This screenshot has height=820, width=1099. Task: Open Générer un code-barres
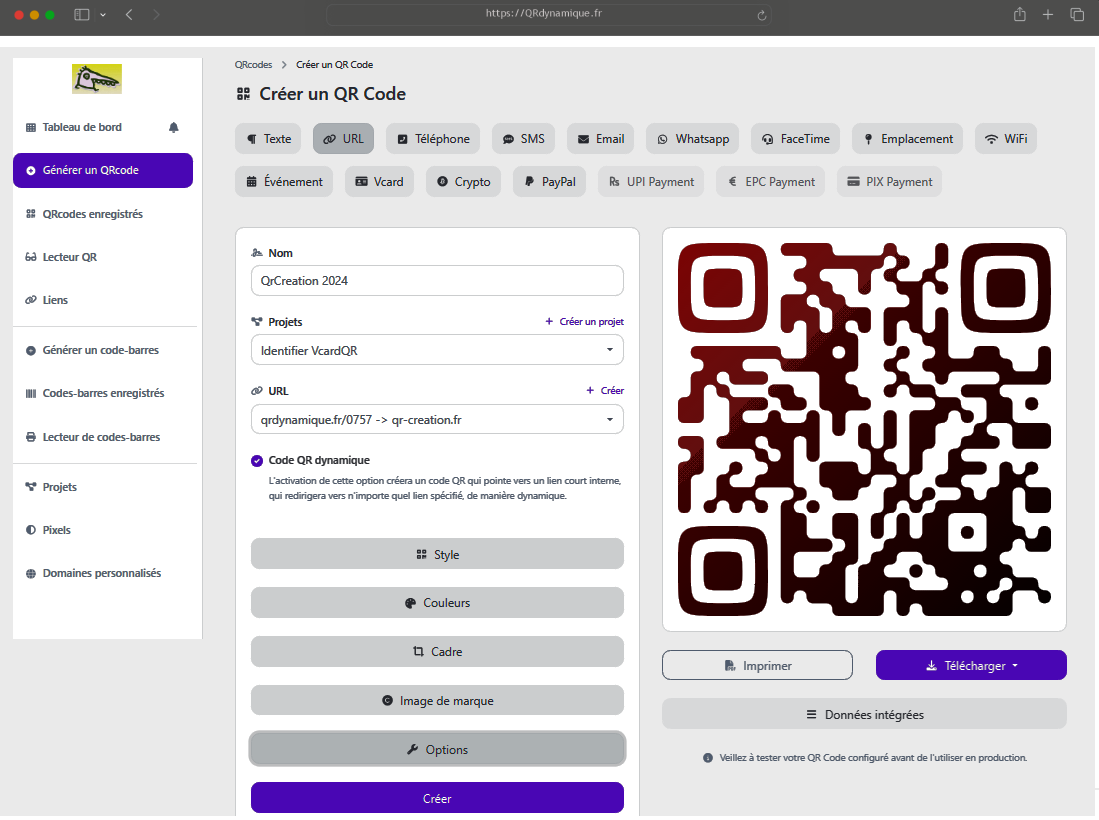100,350
